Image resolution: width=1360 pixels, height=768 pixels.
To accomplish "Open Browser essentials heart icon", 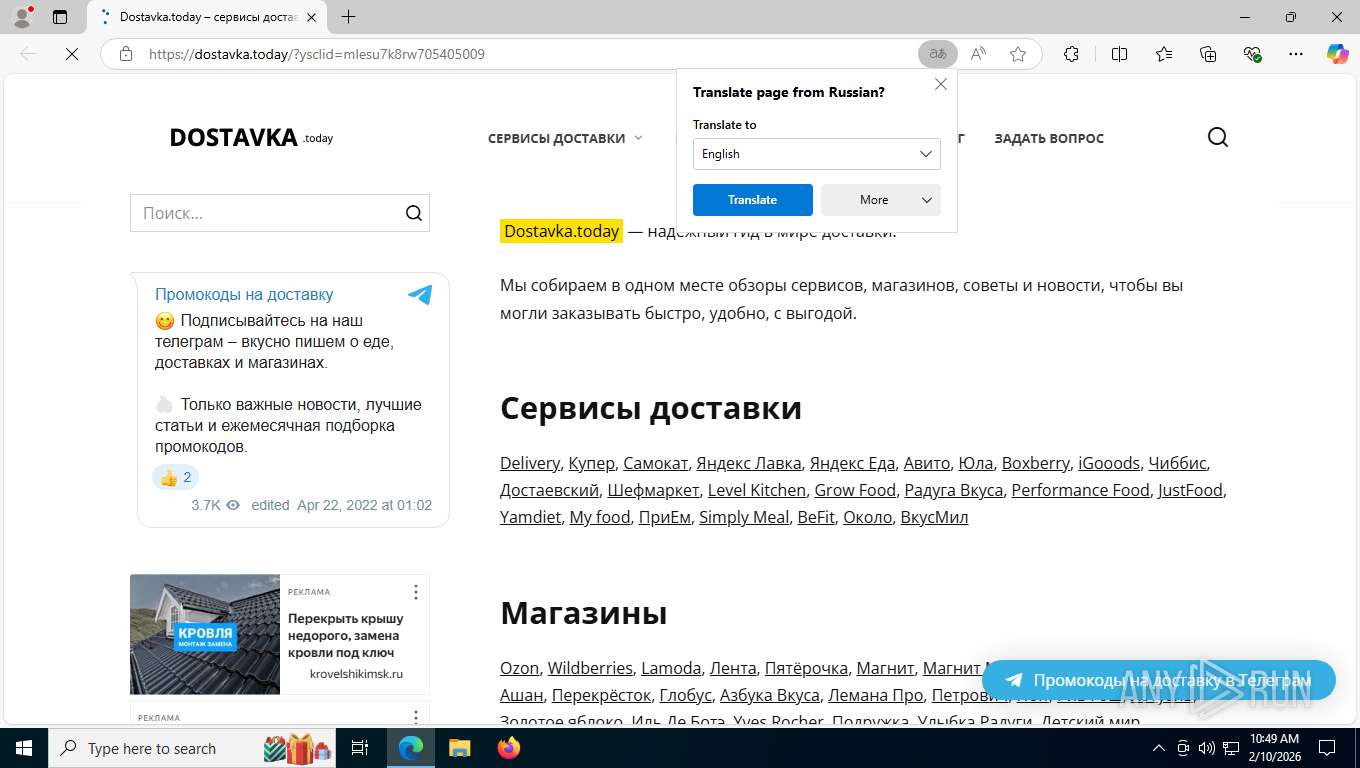I will [1252, 54].
